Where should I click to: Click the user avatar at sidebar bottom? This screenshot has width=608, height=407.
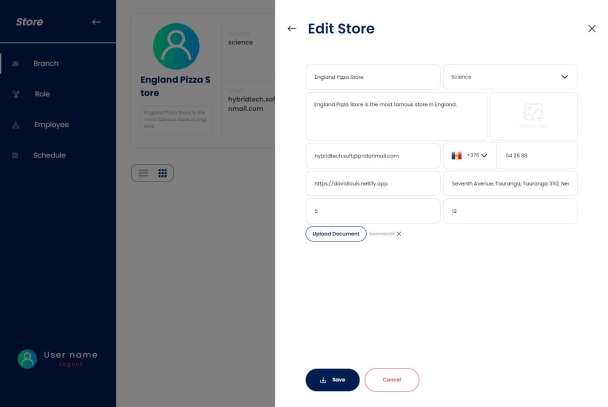(x=27, y=359)
